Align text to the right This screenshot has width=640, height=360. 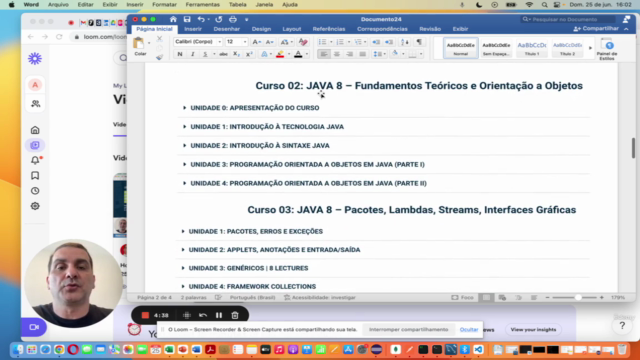(x=349, y=54)
